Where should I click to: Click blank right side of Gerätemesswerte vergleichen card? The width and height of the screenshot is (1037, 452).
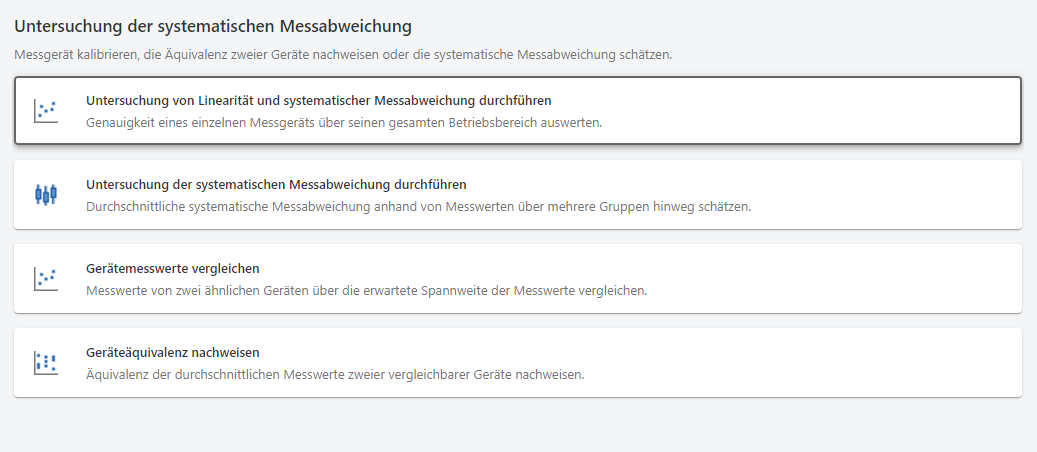(850, 279)
